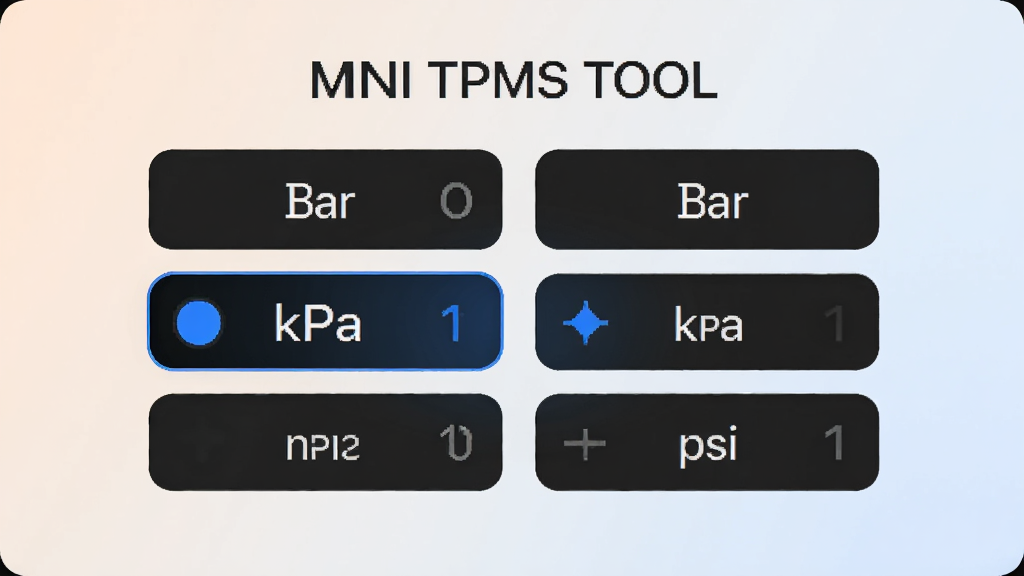The width and height of the screenshot is (1024, 576).
Task: Click the highlighted kPa option with blue circle
Action: (325, 321)
